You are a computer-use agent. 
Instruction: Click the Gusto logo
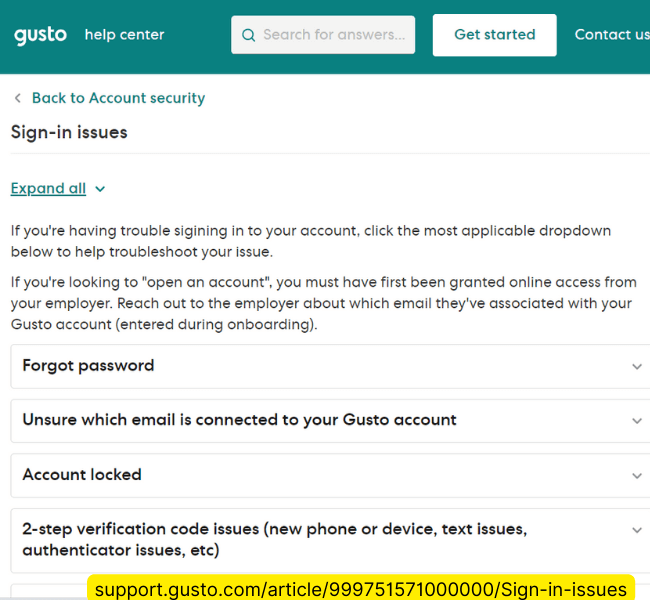pyautogui.click(x=40, y=36)
